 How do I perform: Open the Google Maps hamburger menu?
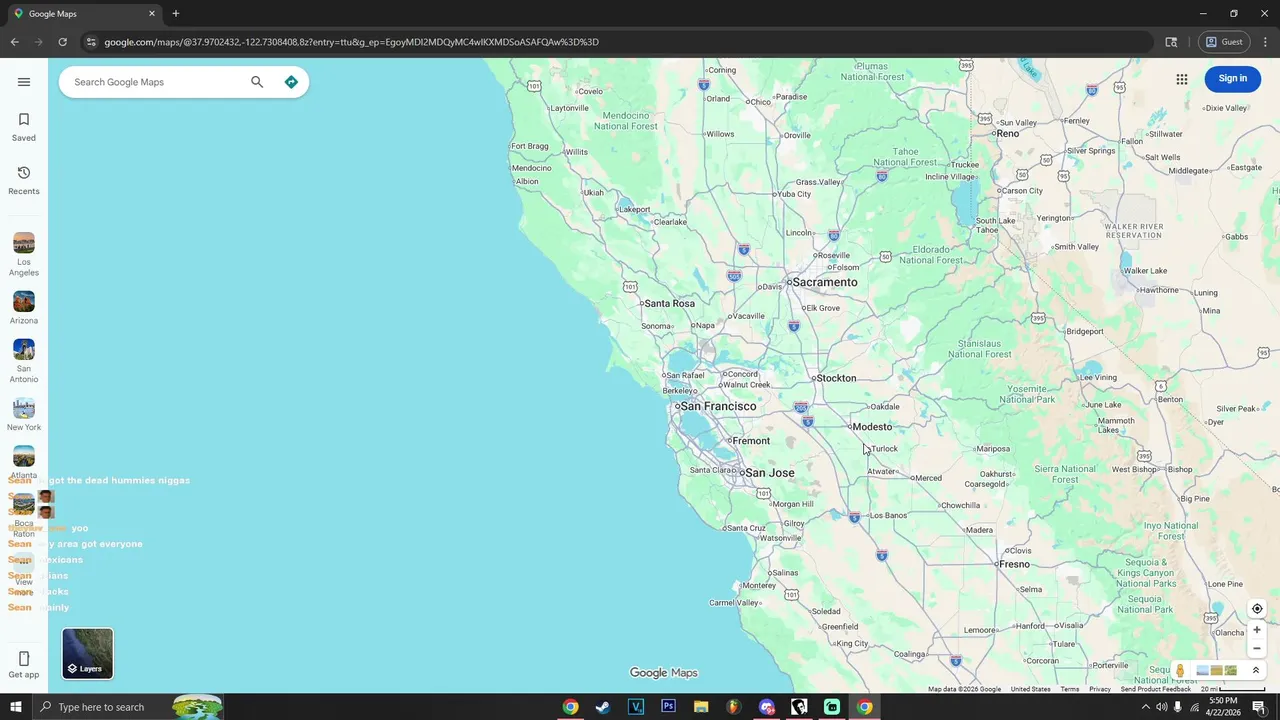(24, 82)
